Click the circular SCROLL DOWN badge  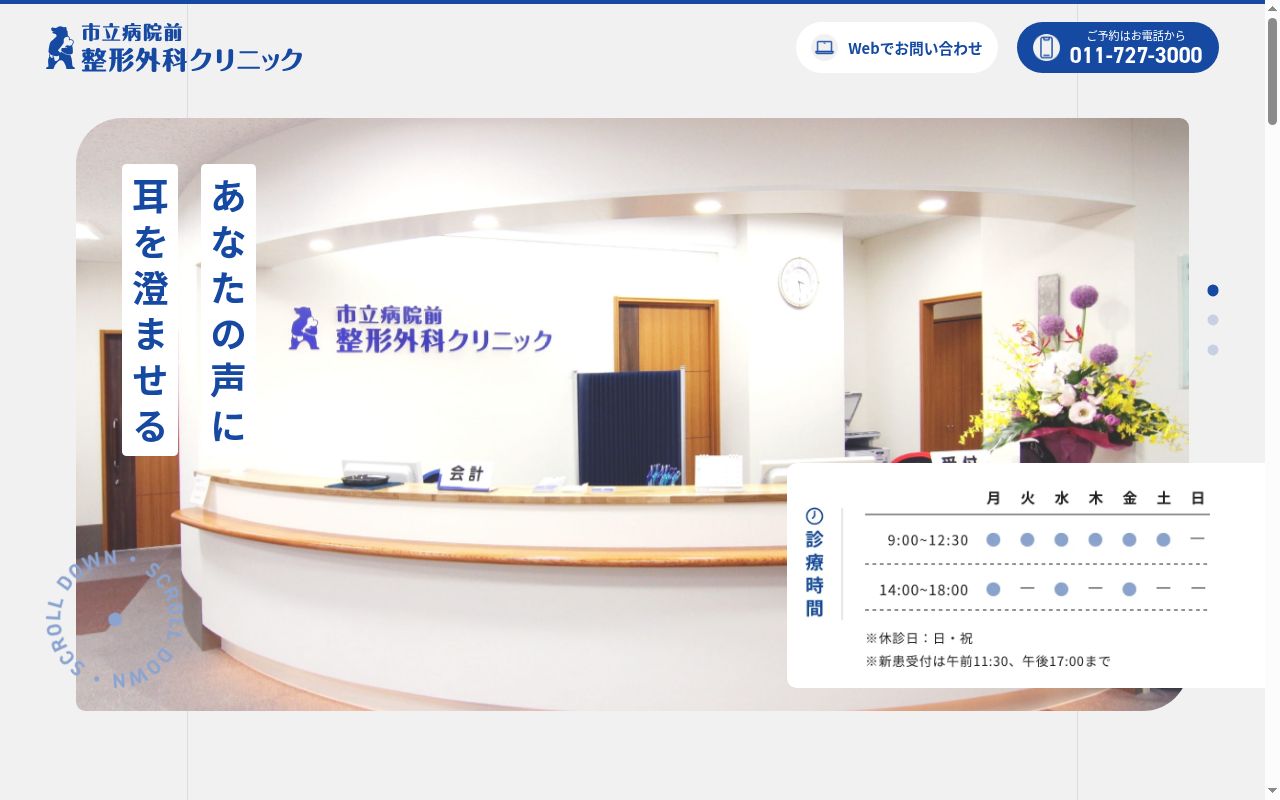[115, 619]
